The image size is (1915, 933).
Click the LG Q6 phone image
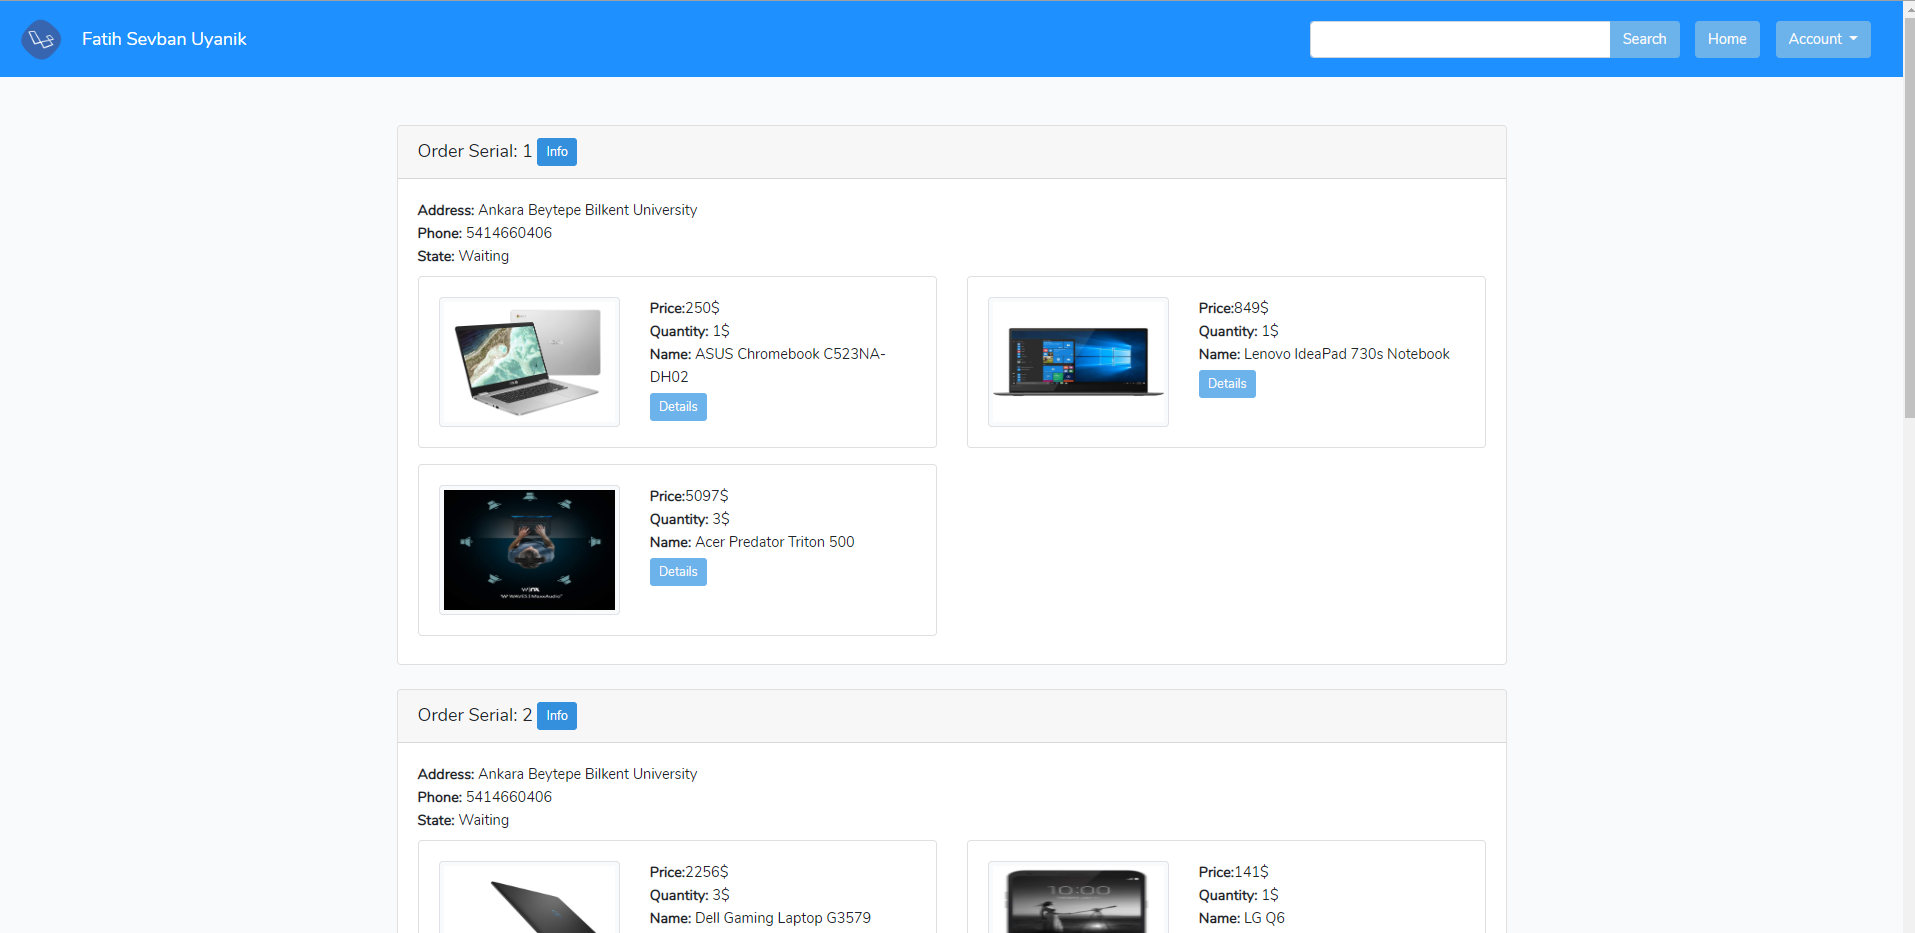click(1078, 897)
